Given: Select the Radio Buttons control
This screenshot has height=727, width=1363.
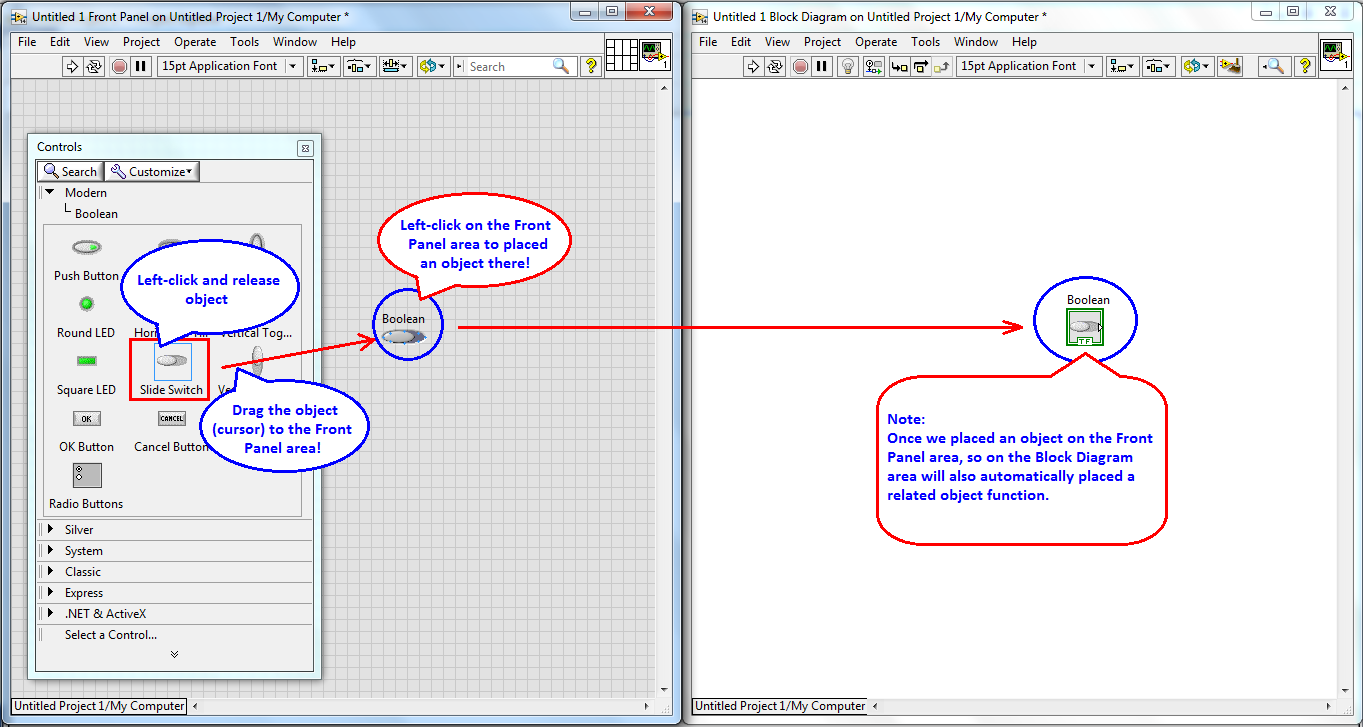Looking at the screenshot, I should pyautogui.click(x=86, y=475).
